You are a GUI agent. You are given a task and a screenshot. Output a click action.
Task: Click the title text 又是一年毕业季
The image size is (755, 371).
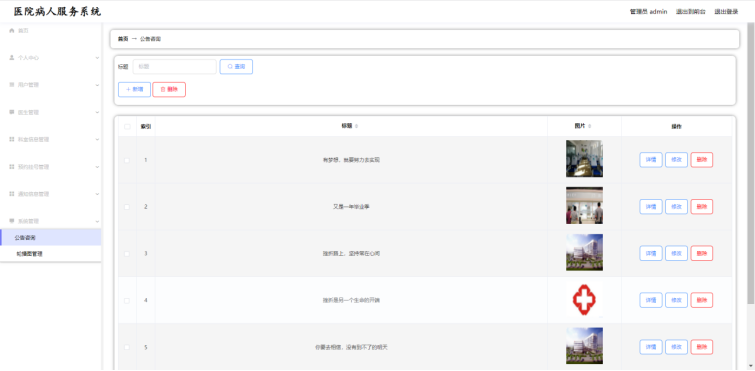click(351, 207)
